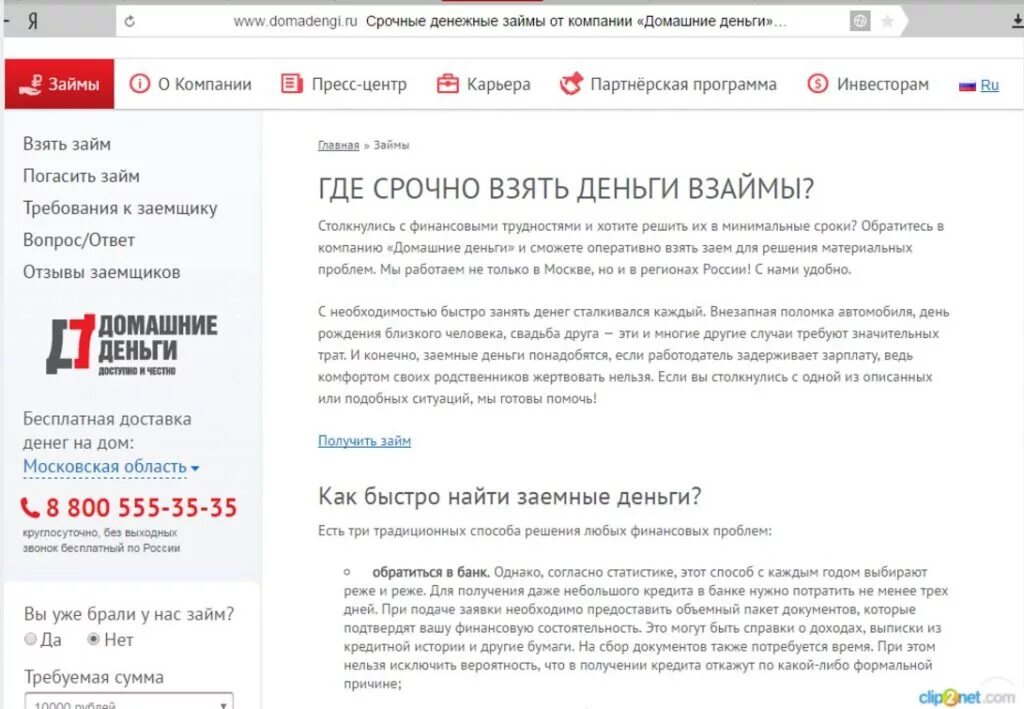1024x709 pixels.
Task: Click phone number 8 800 555-35-35
Action: point(141,507)
